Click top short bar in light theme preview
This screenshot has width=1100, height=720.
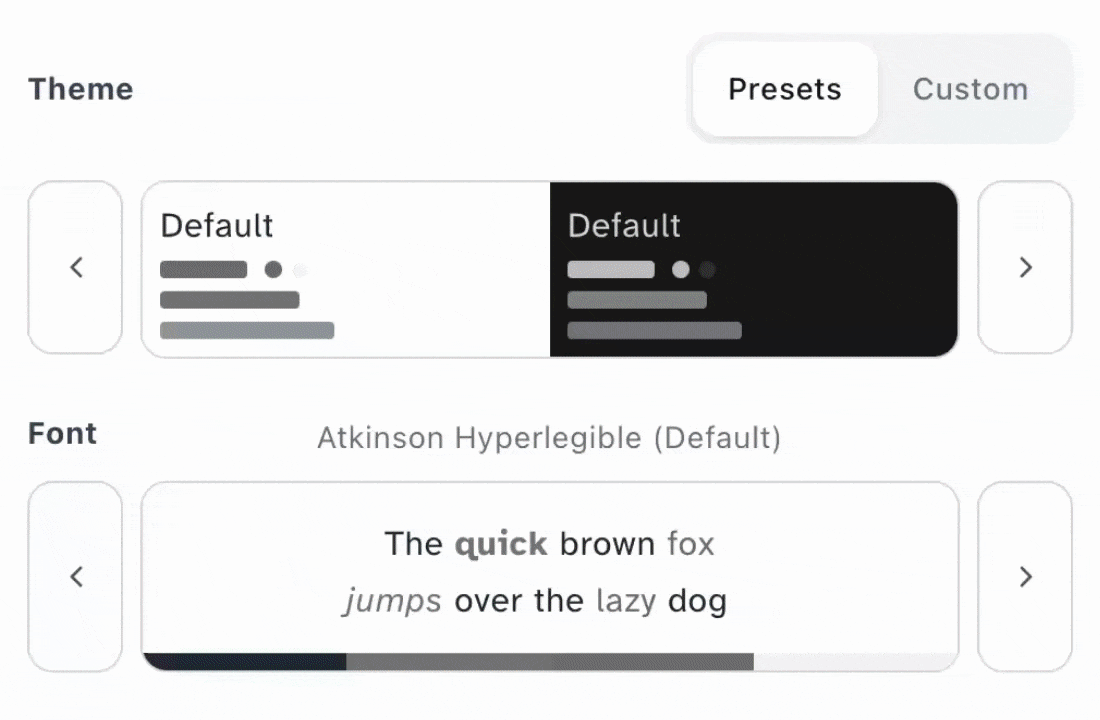(x=203, y=269)
